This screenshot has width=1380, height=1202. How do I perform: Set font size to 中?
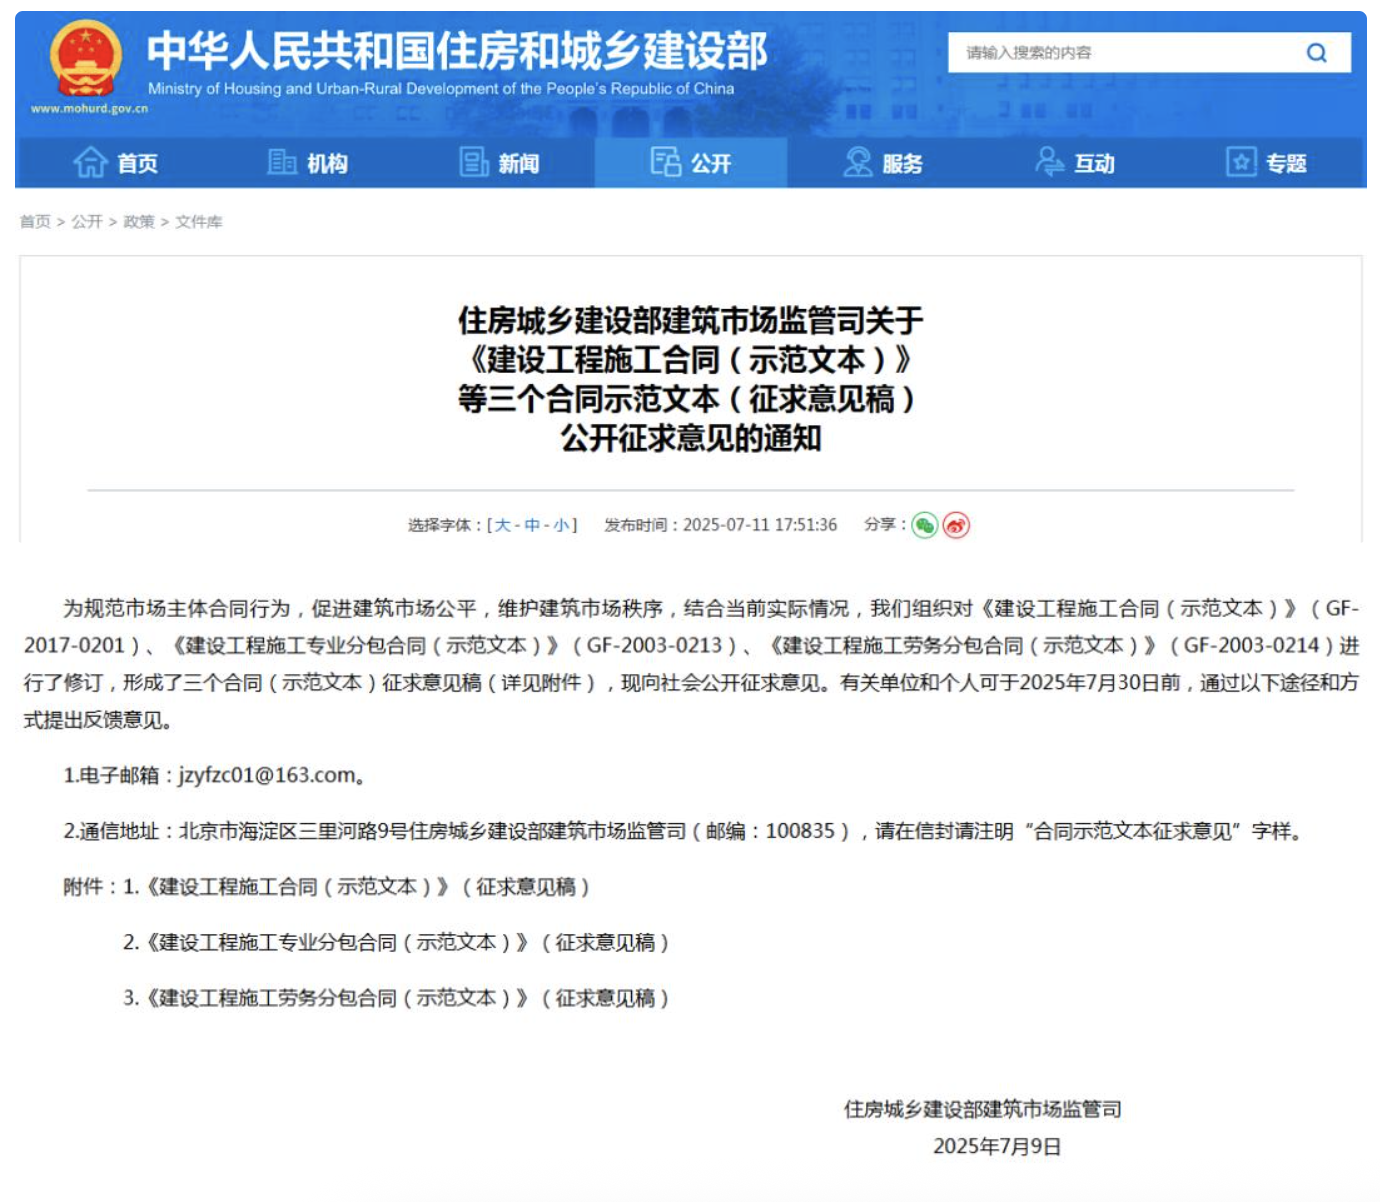532,525
